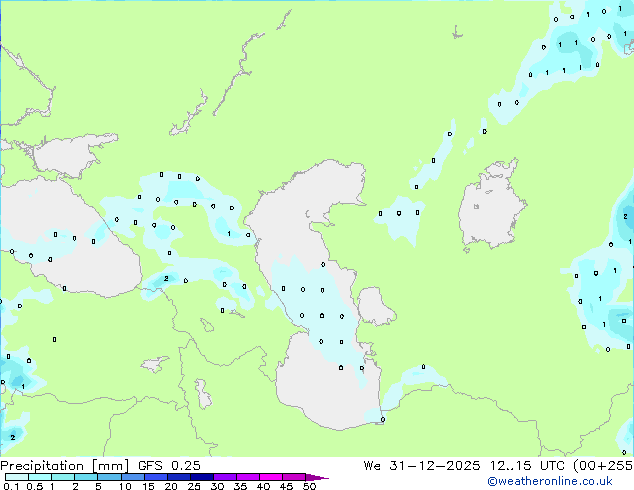The image size is (634, 490).
Task: Click the '50' legend scale label
Action: (309, 486)
